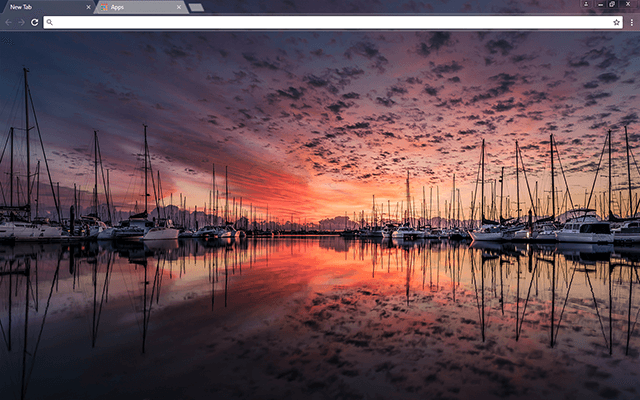Click the search magnifier icon in address bar
The height and width of the screenshot is (400, 640).
coord(50,21)
